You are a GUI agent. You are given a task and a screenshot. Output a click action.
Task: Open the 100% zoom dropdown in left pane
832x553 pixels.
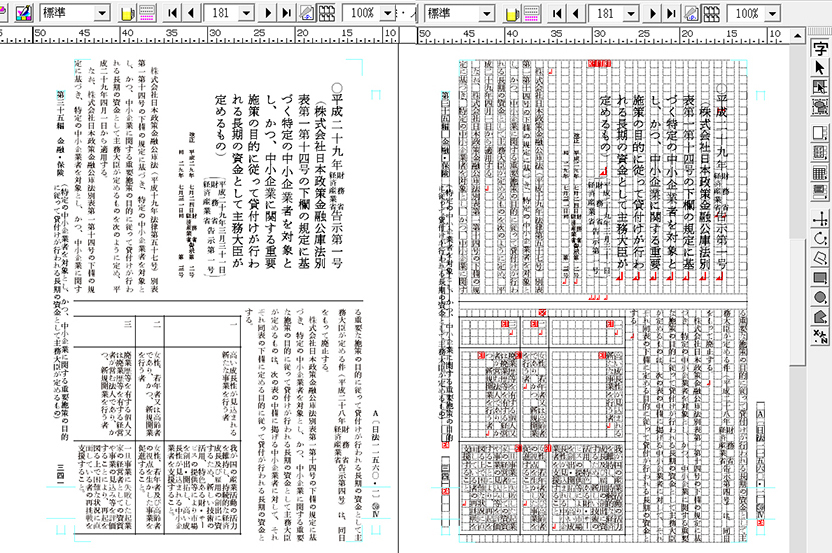tap(388, 13)
